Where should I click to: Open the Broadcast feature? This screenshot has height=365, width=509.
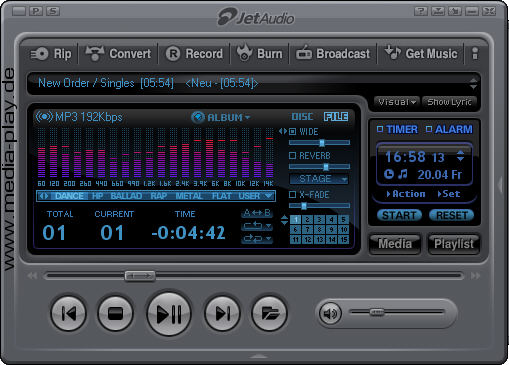[333, 53]
